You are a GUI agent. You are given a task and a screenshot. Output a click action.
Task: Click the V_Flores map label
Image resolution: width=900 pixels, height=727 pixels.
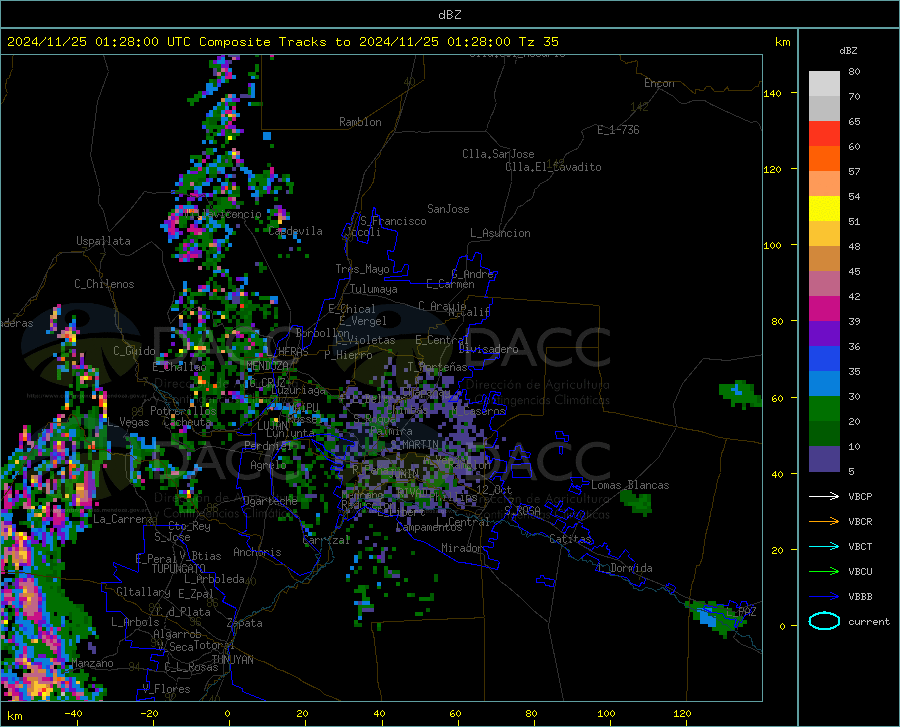coord(166,689)
